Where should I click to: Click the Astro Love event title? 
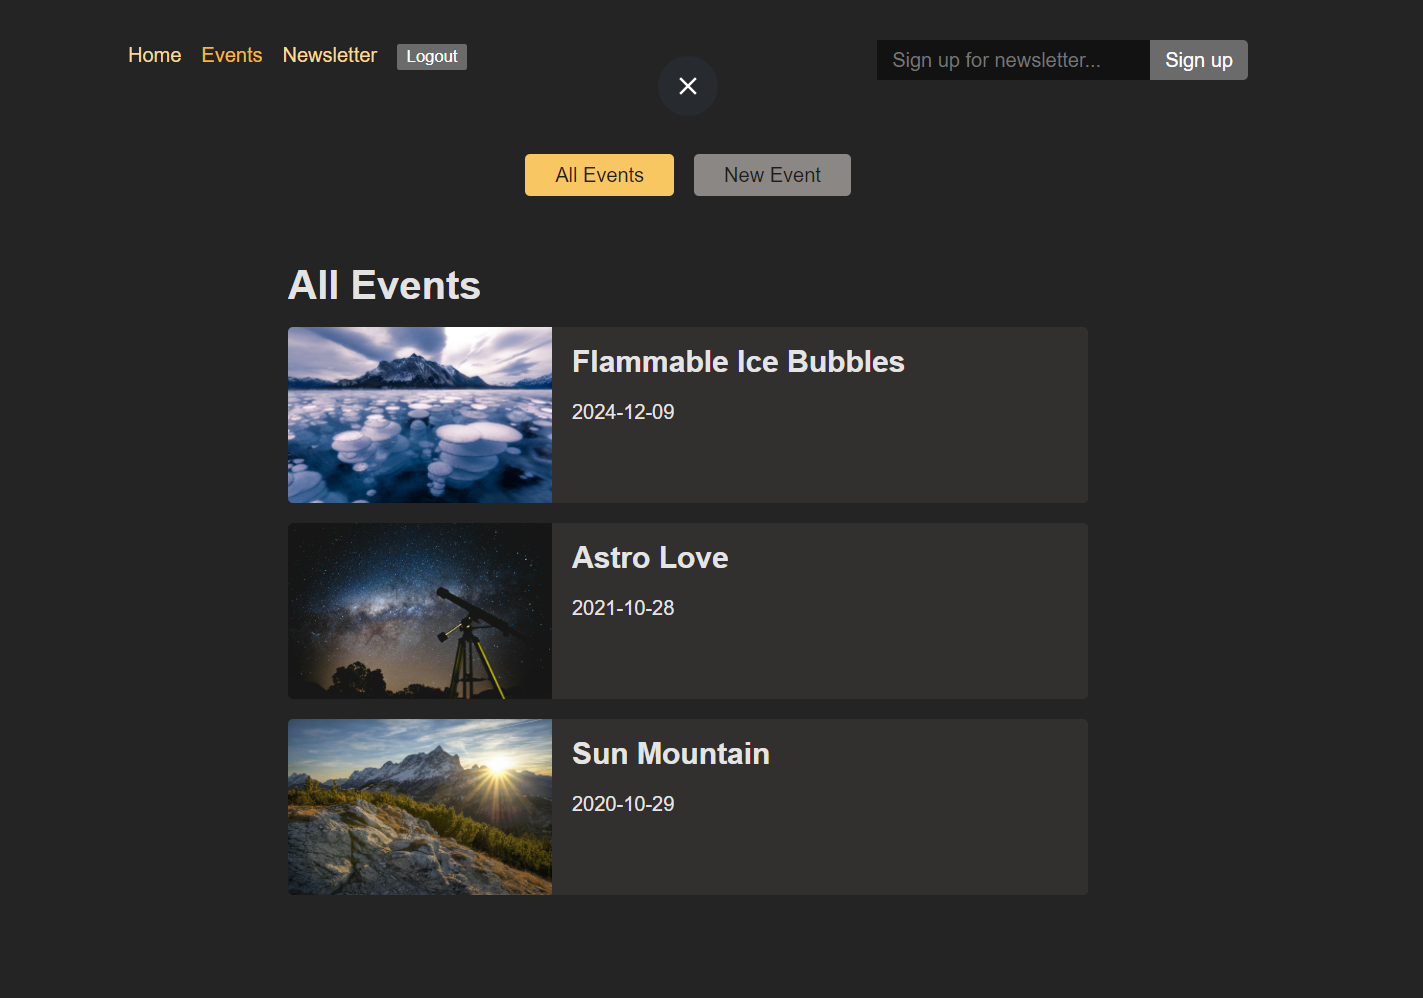point(650,557)
